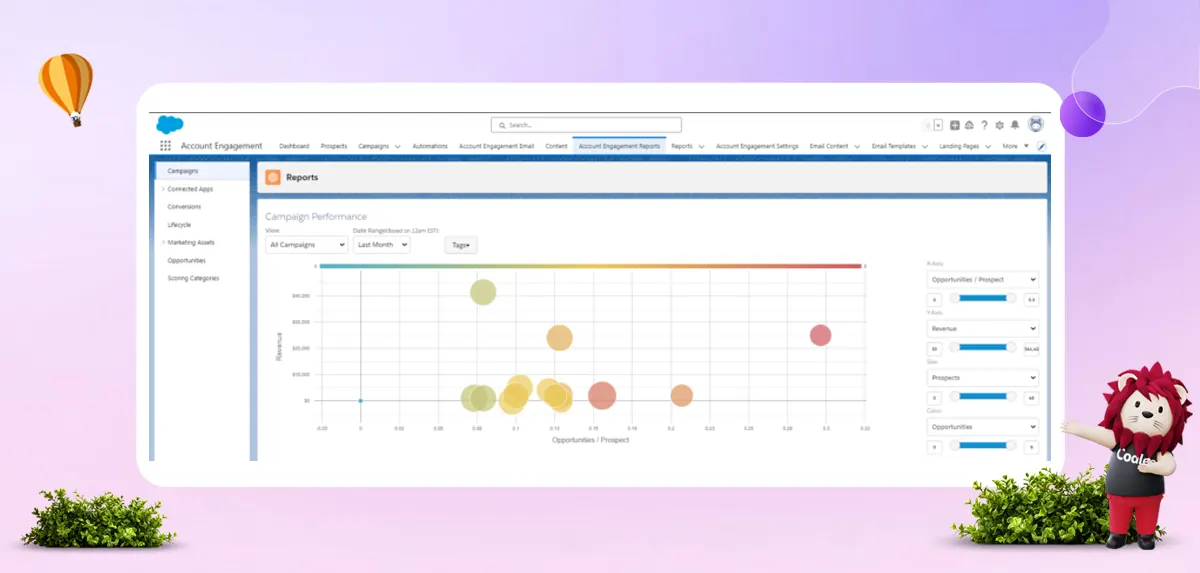Click the Tags button

point(461,244)
